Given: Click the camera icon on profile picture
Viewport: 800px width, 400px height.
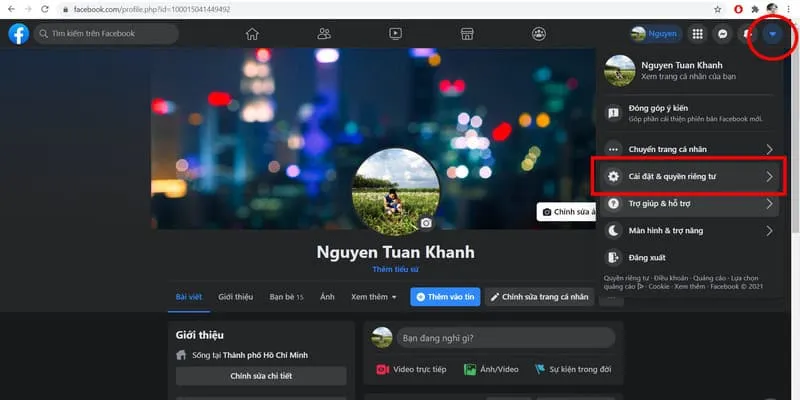Looking at the screenshot, I should point(426,223).
